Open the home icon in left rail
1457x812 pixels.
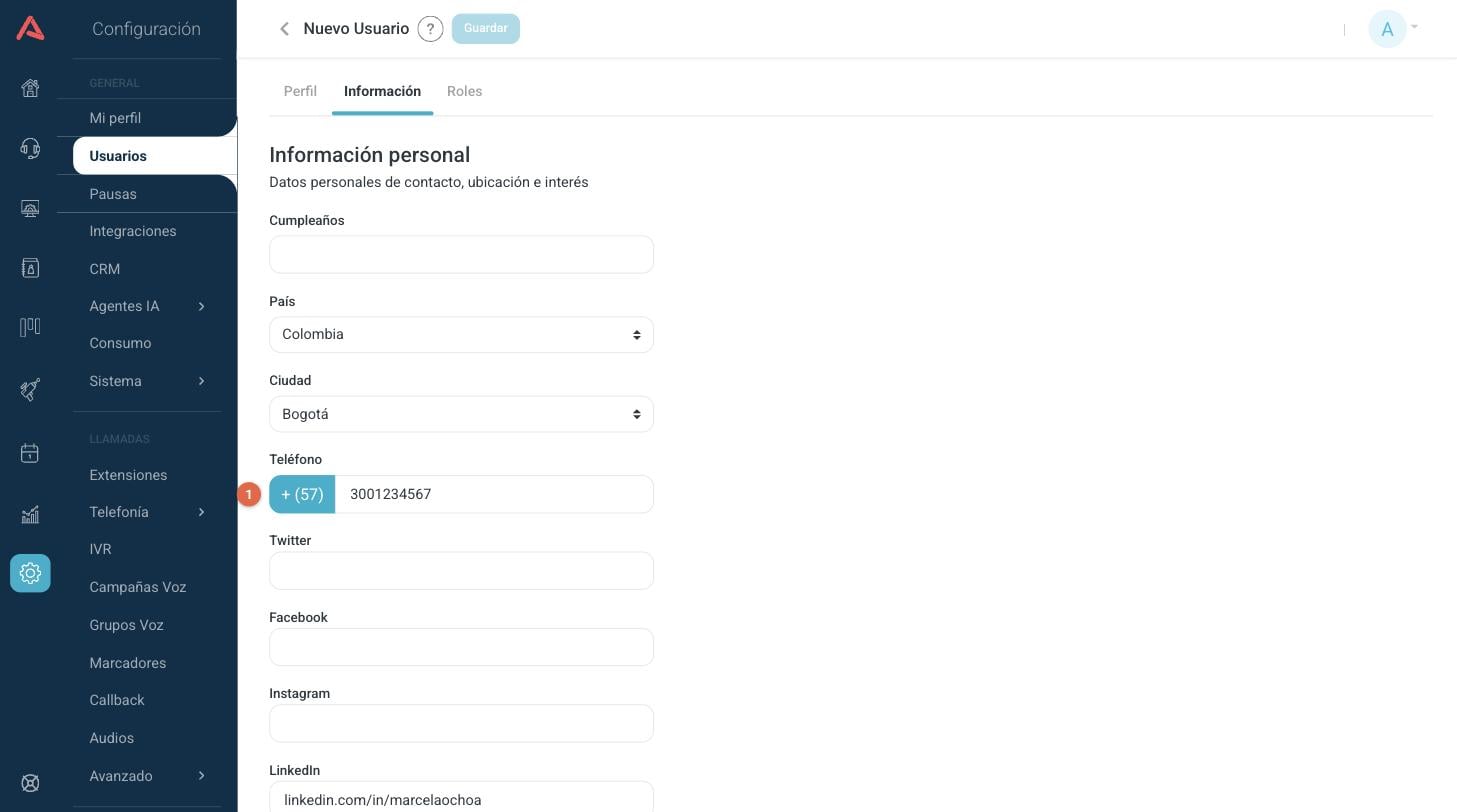pos(30,88)
